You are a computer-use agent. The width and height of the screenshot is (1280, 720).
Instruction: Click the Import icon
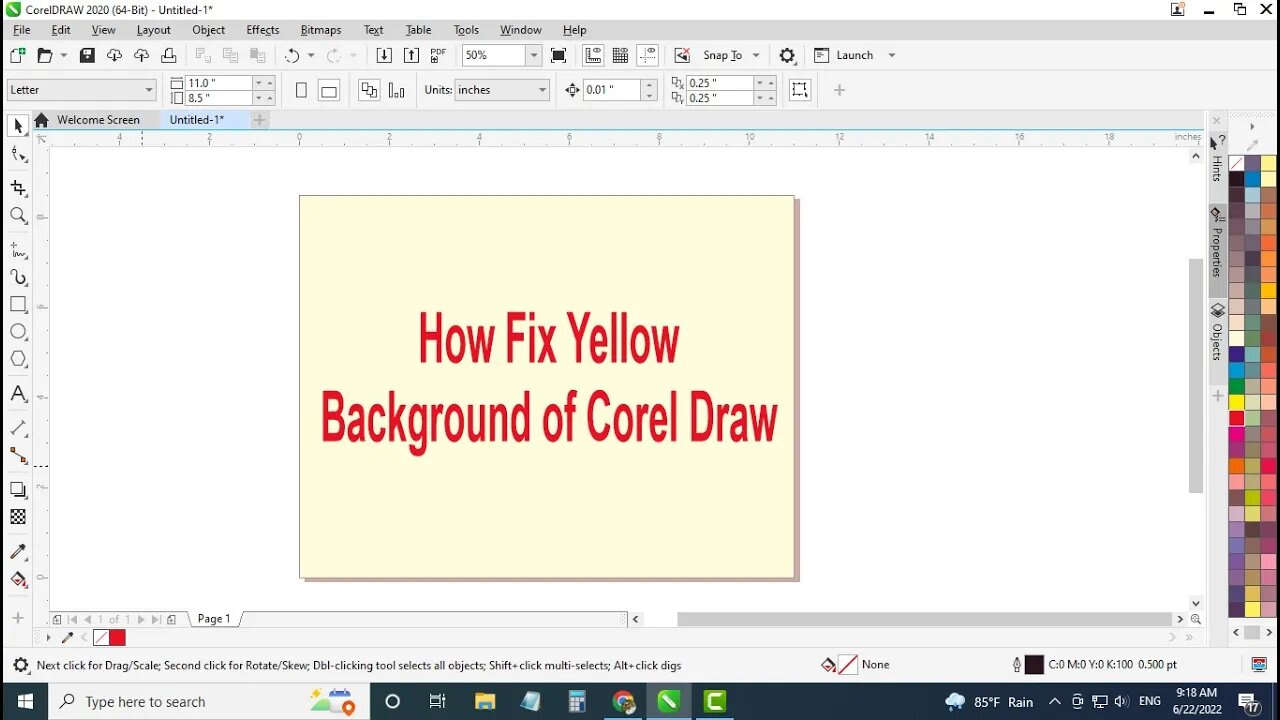point(383,55)
